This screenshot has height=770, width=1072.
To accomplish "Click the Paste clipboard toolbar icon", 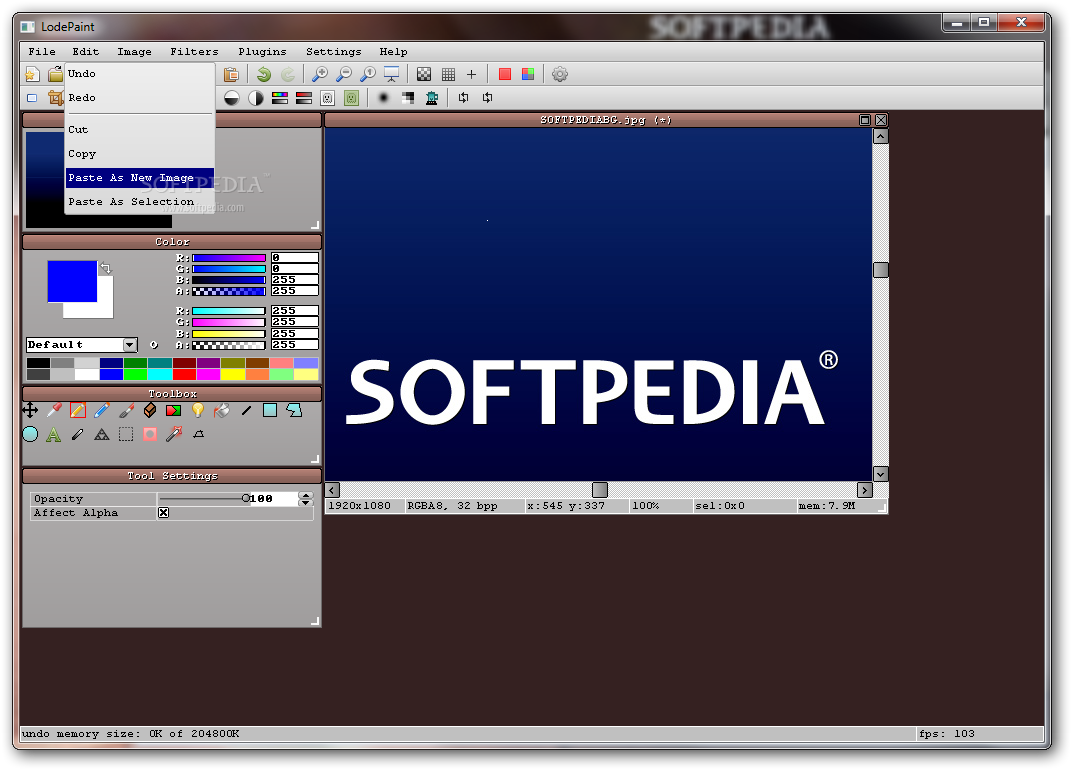I will (231, 75).
